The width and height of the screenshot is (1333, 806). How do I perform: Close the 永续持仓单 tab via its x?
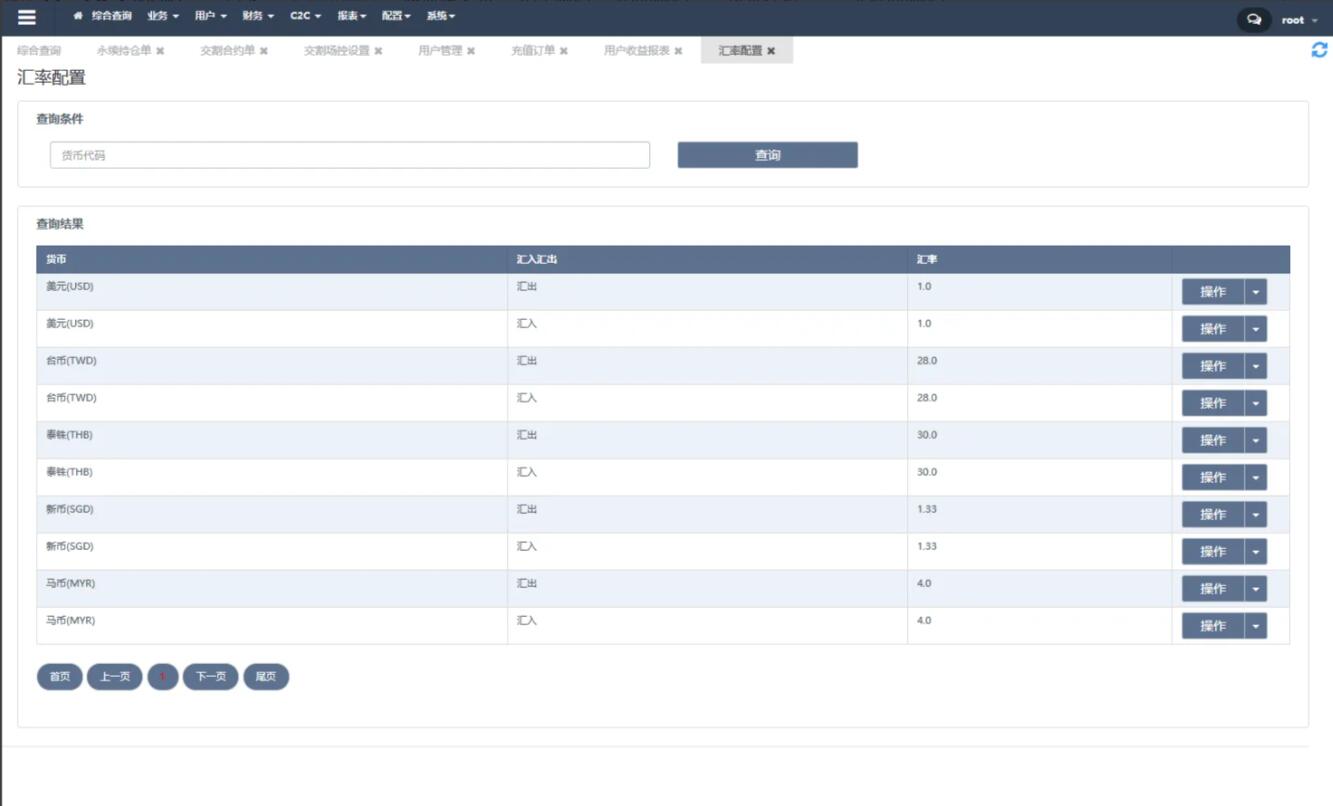click(160, 51)
